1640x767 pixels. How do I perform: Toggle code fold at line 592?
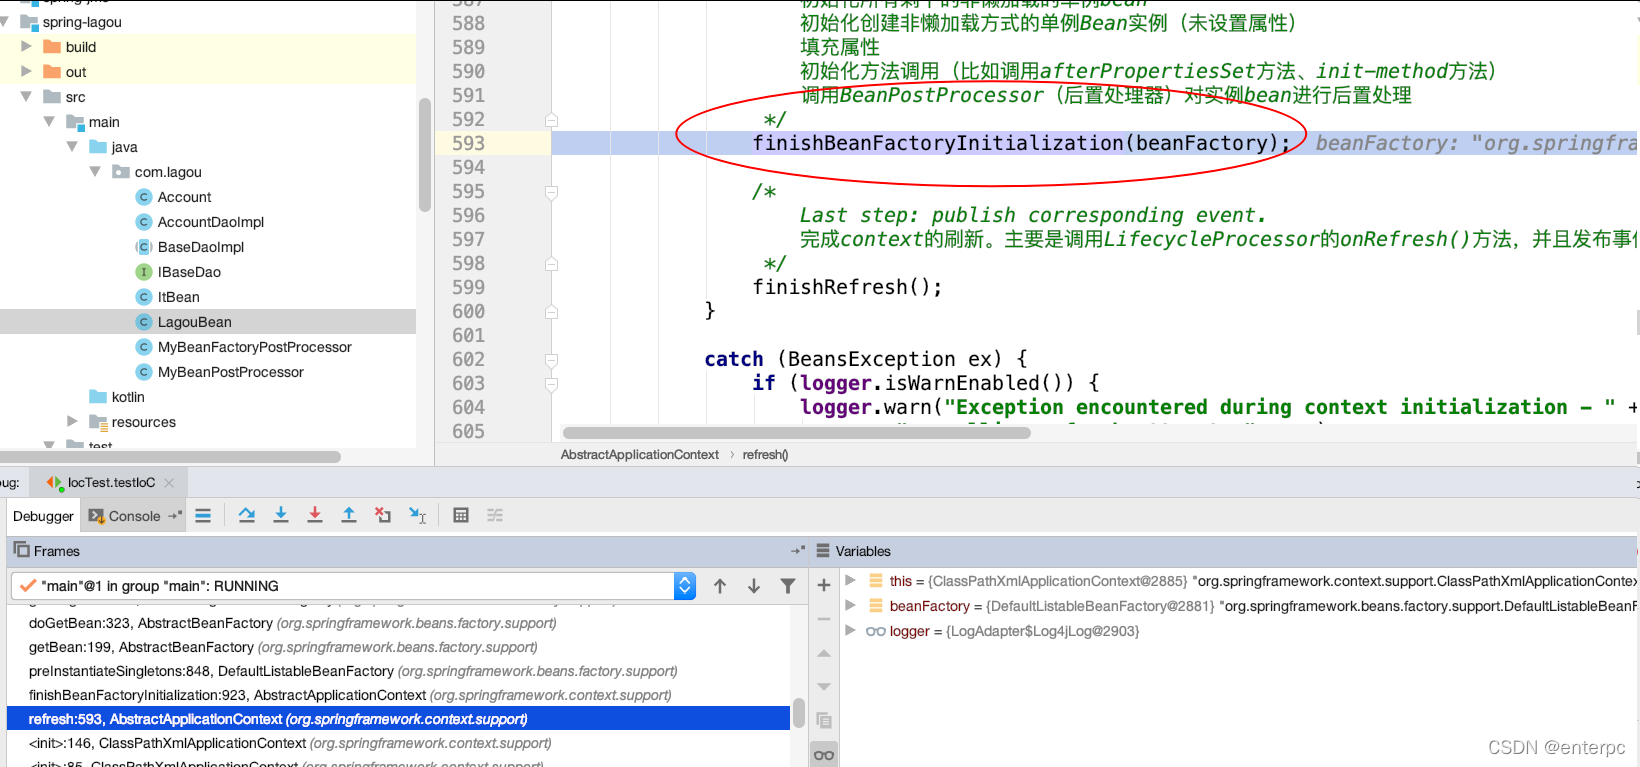click(x=551, y=120)
